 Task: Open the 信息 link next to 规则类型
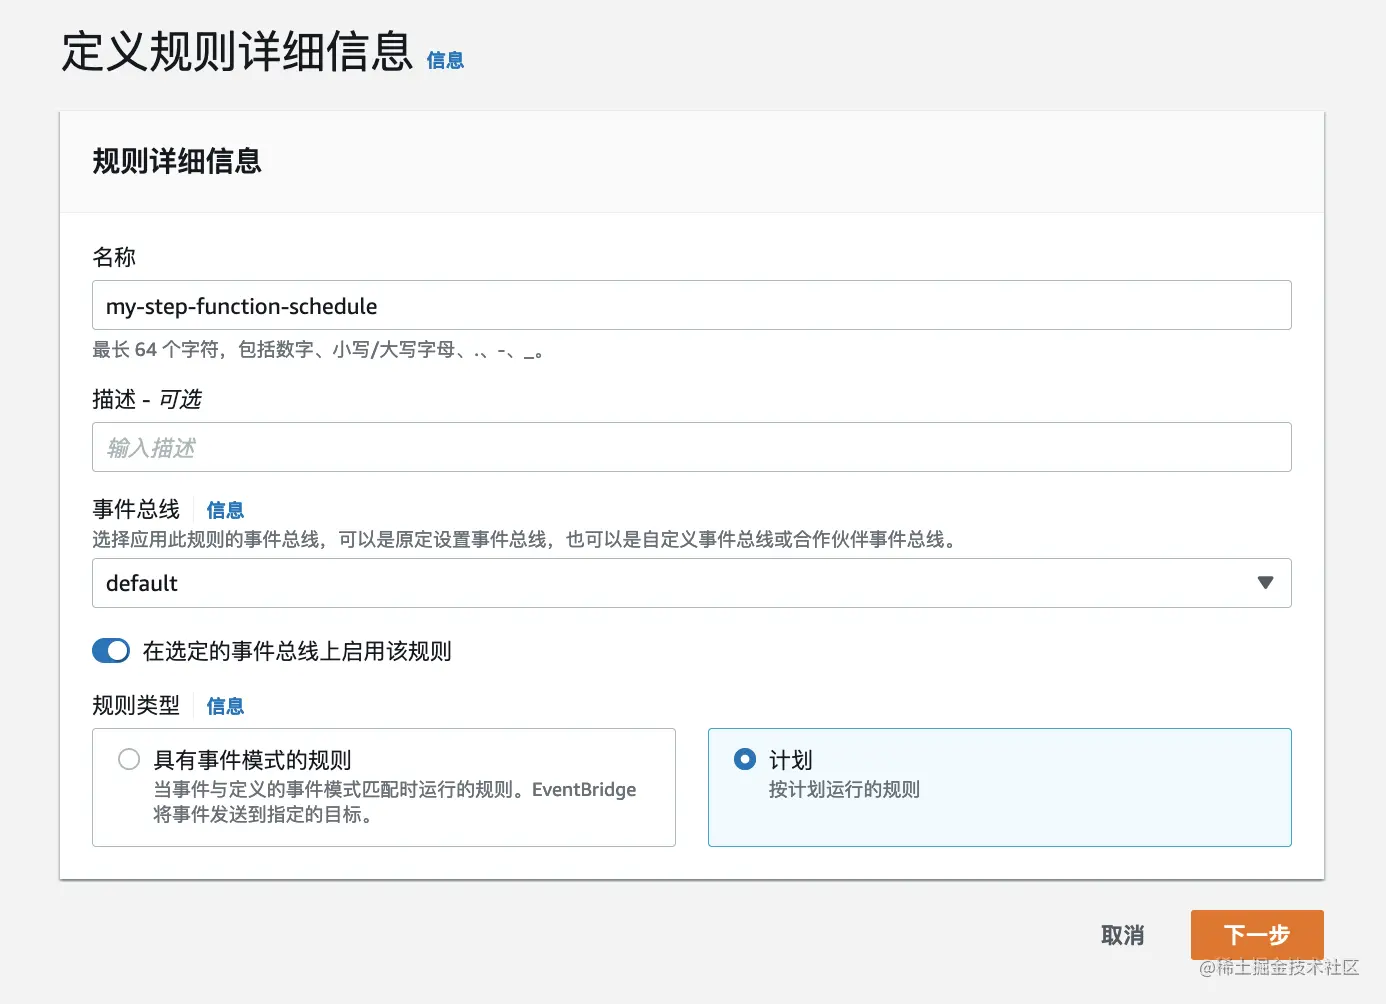point(225,706)
